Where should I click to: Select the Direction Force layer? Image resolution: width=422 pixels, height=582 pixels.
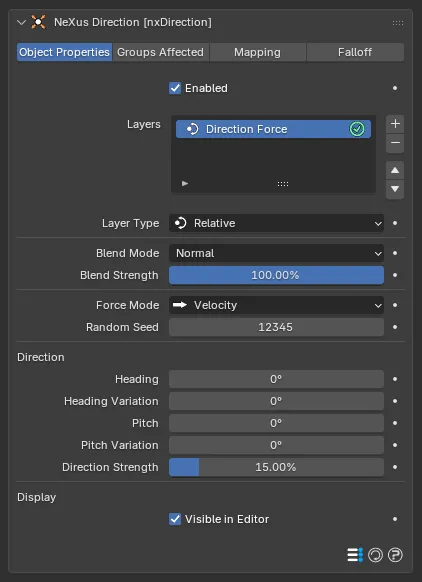coord(273,129)
